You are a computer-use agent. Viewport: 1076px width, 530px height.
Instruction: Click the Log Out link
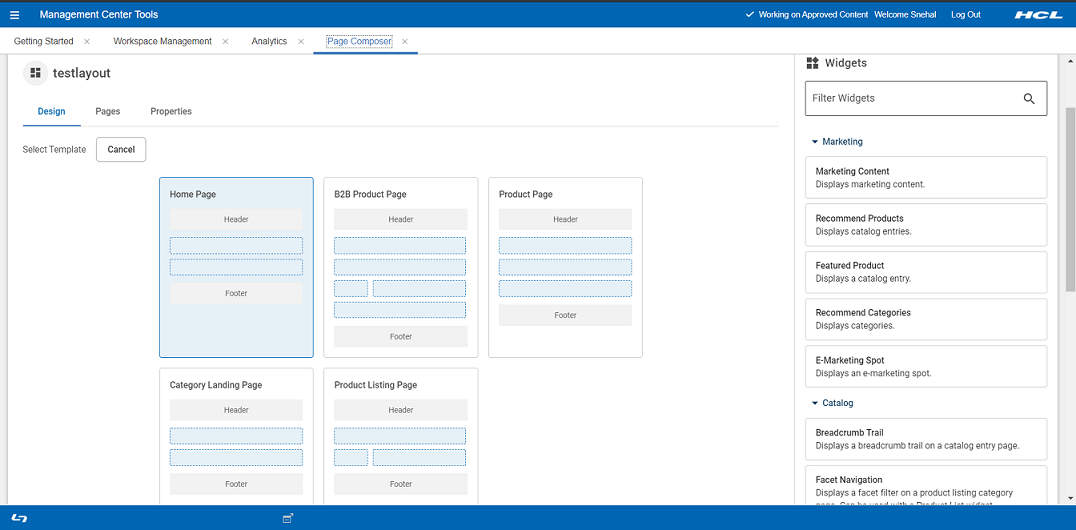[x=965, y=15]
